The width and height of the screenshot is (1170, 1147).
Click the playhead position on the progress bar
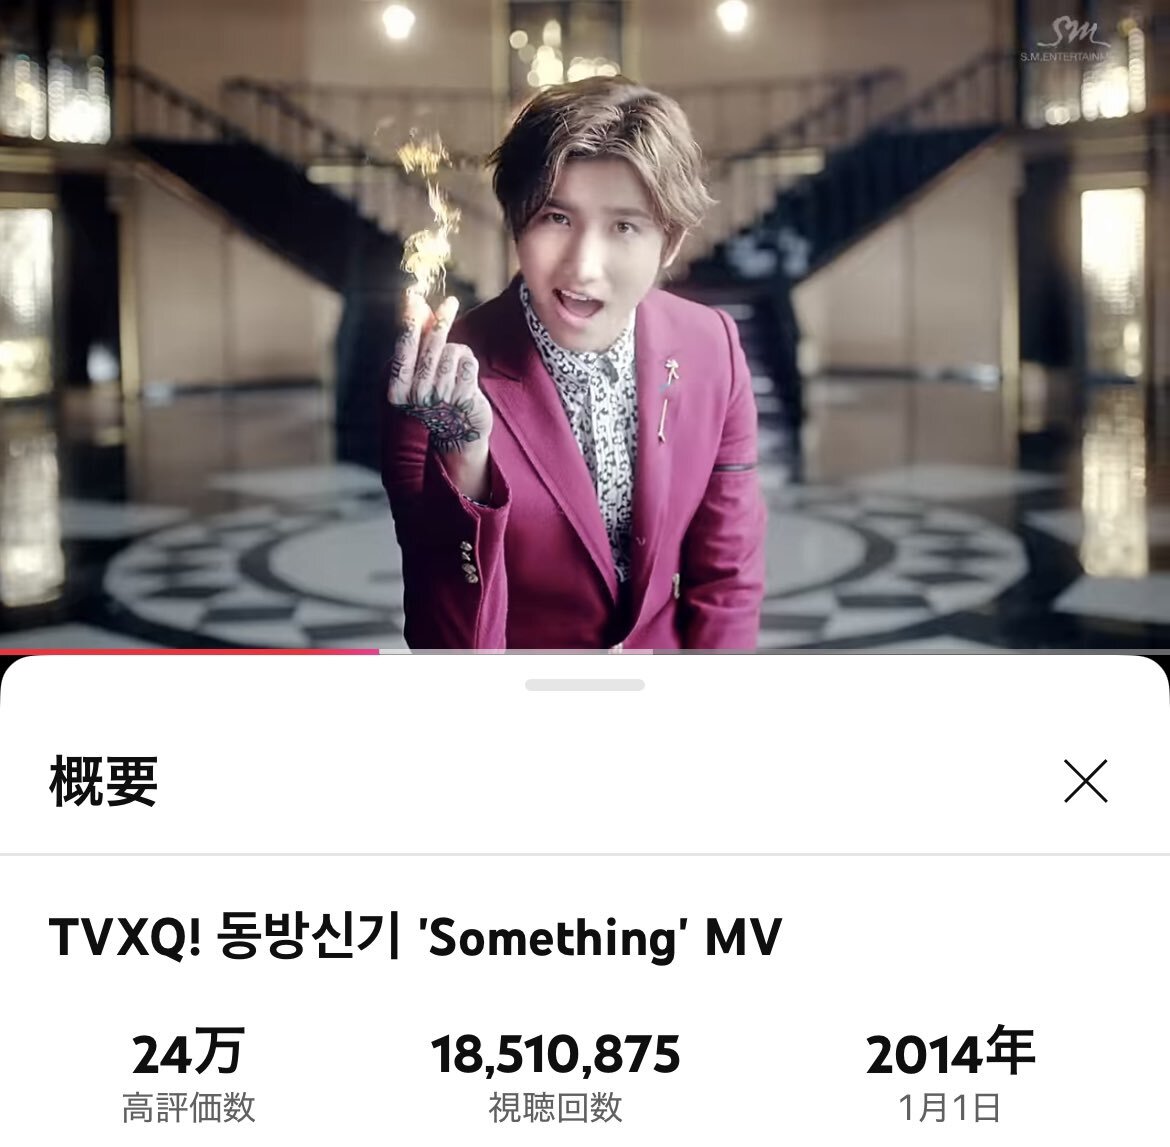(x=378, y=651)
